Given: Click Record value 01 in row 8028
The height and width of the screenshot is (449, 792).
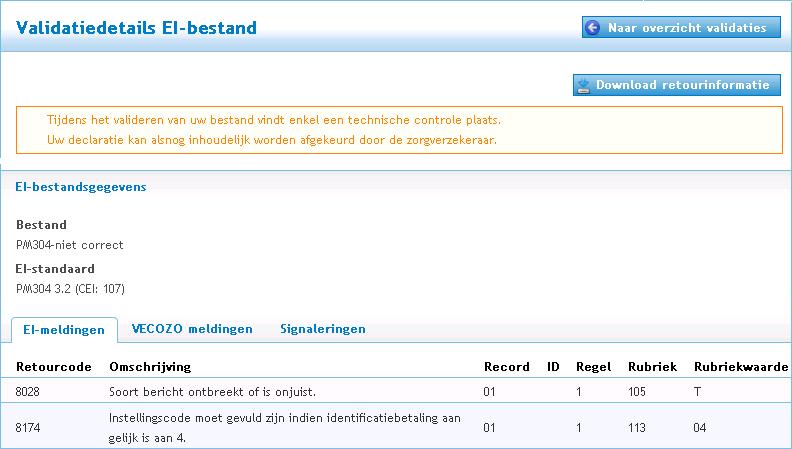Looking at the screenshot, I should pyautogui.click(x=489, y=391).
